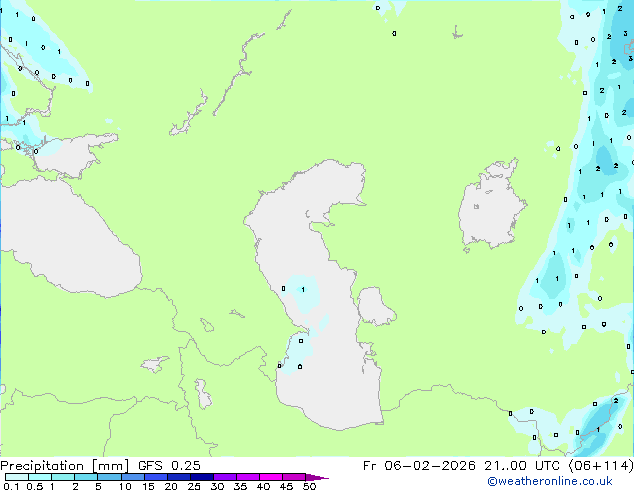The width and height of the screenshot is (634, 490).
Task: Pick the 10–15 mm legend color
Action: pos(133,477)
